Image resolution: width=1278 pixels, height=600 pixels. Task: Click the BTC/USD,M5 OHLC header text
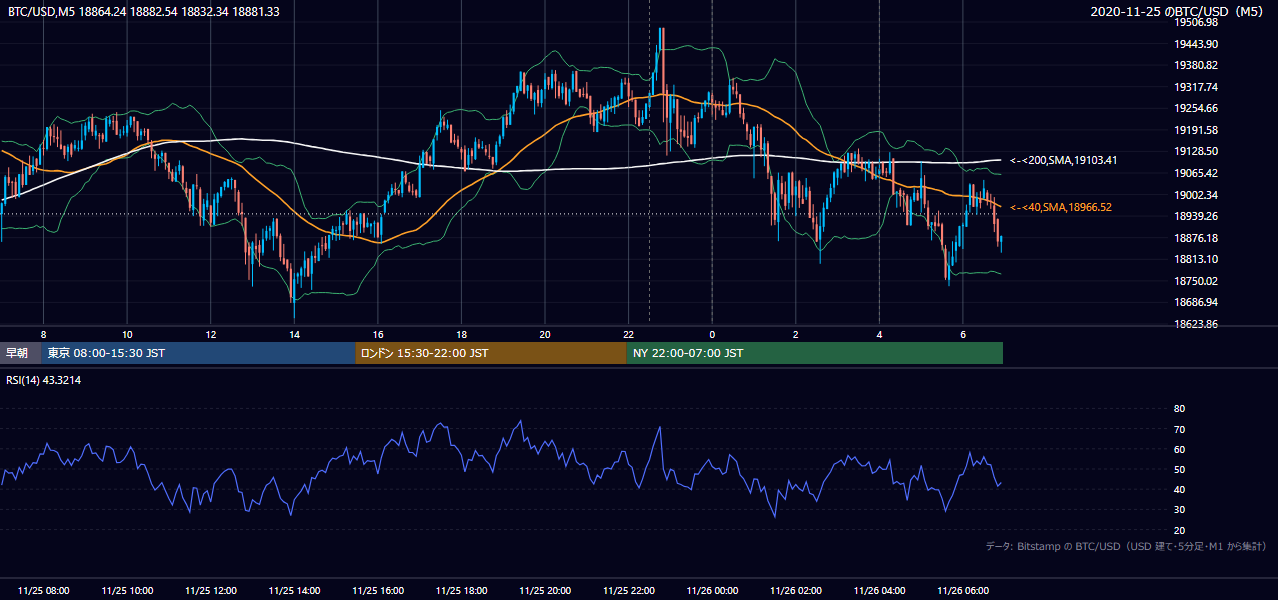(x=144, y=11)
